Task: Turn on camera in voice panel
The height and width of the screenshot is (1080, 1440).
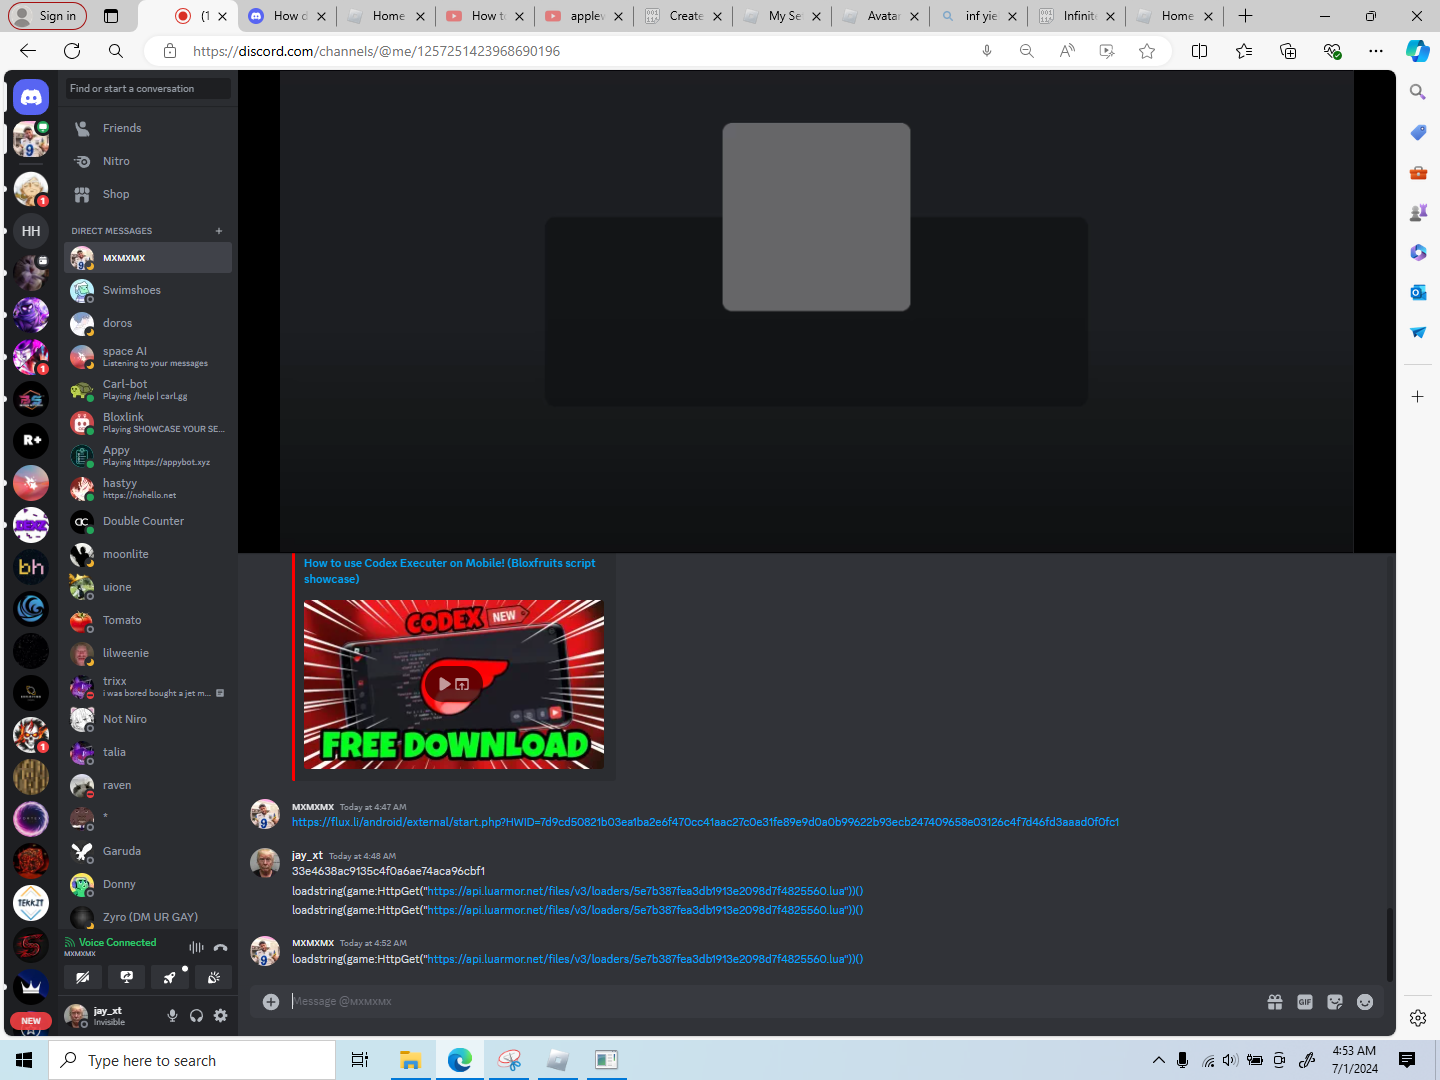Action: (x=83, y=977)
